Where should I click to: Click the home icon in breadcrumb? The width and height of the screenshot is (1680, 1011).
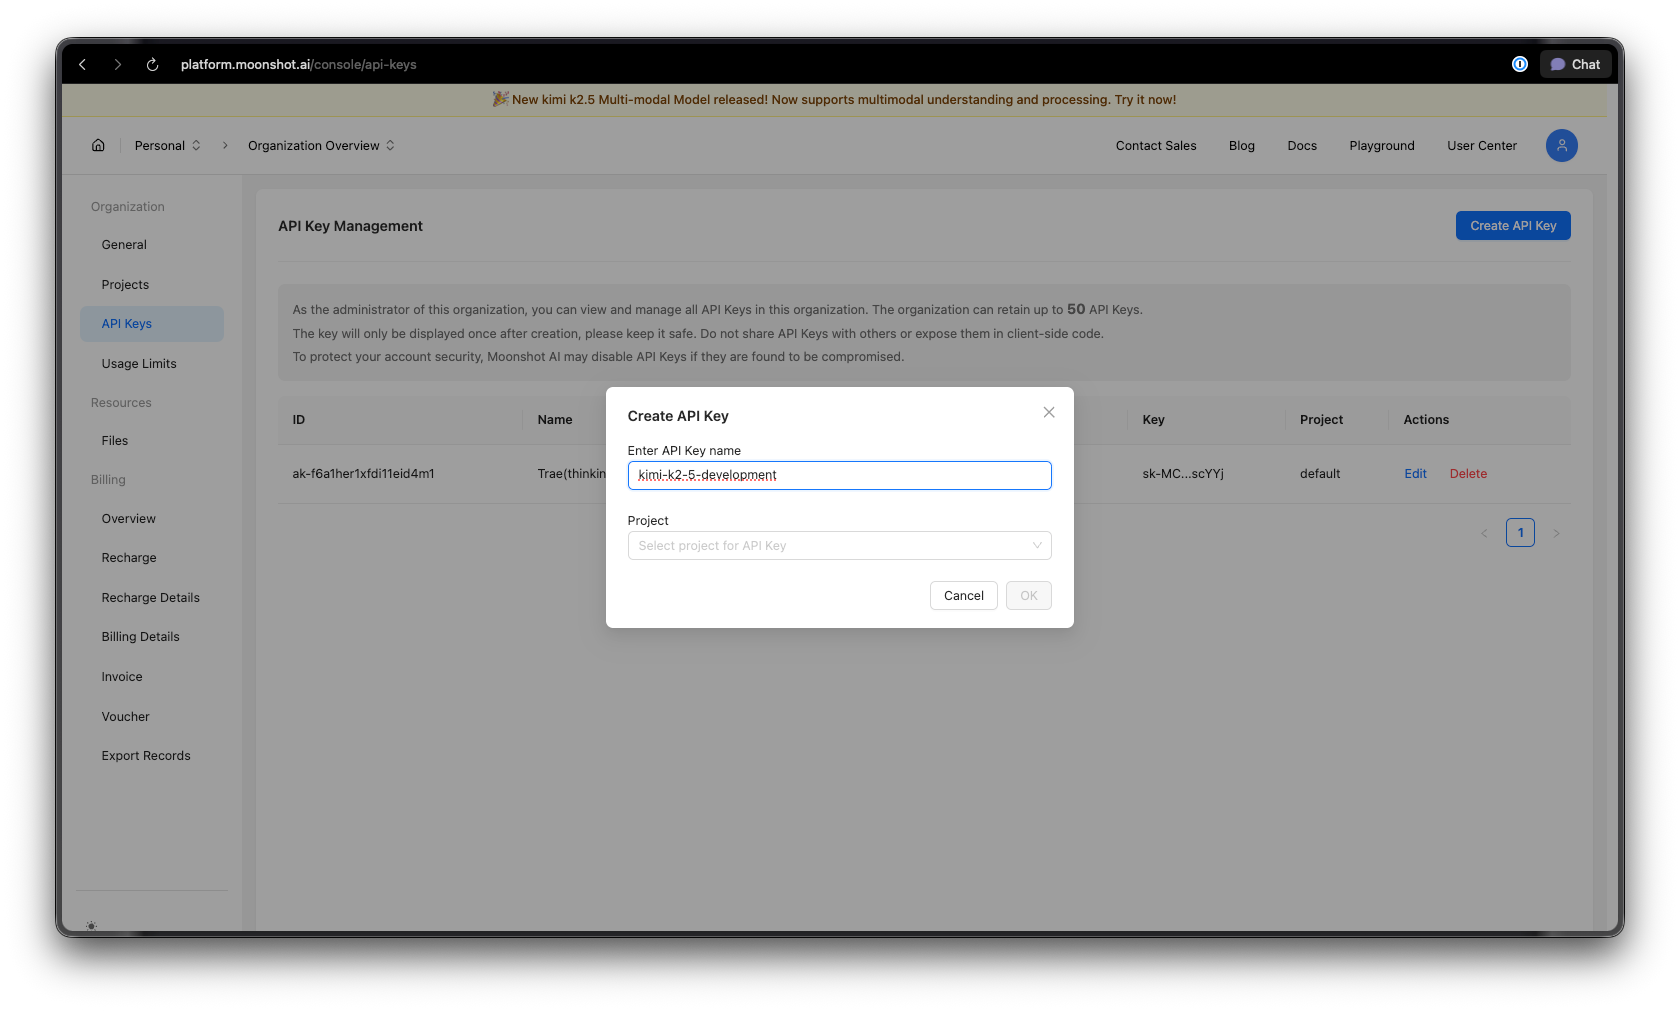98,145
